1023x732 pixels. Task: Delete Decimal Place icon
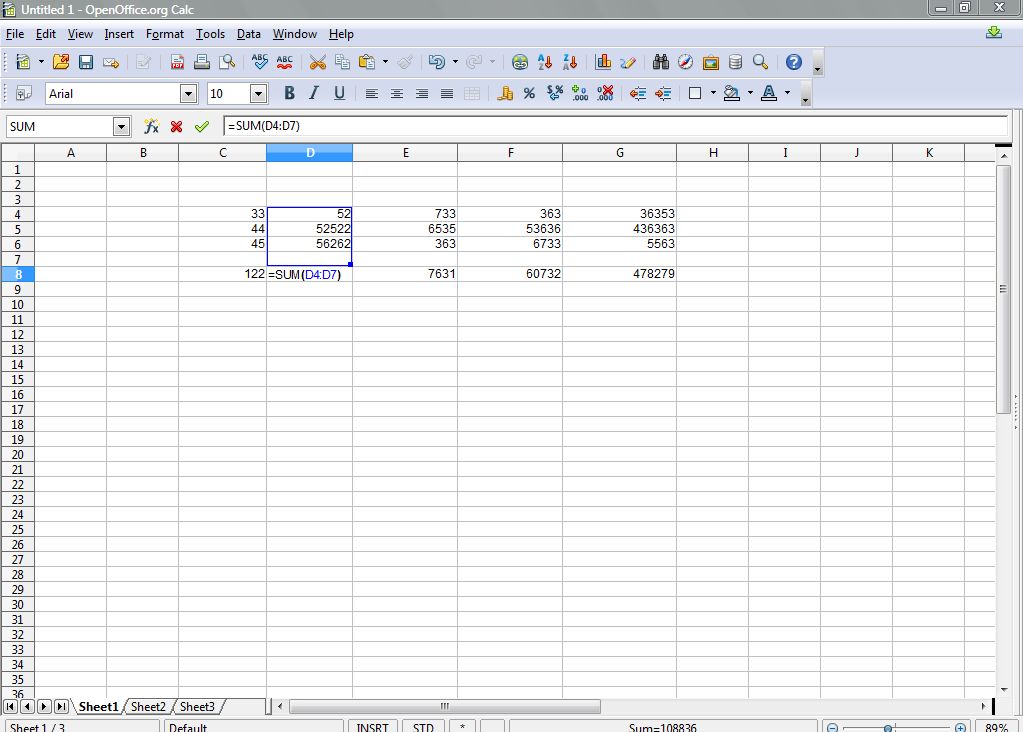[x=605, y=93]
